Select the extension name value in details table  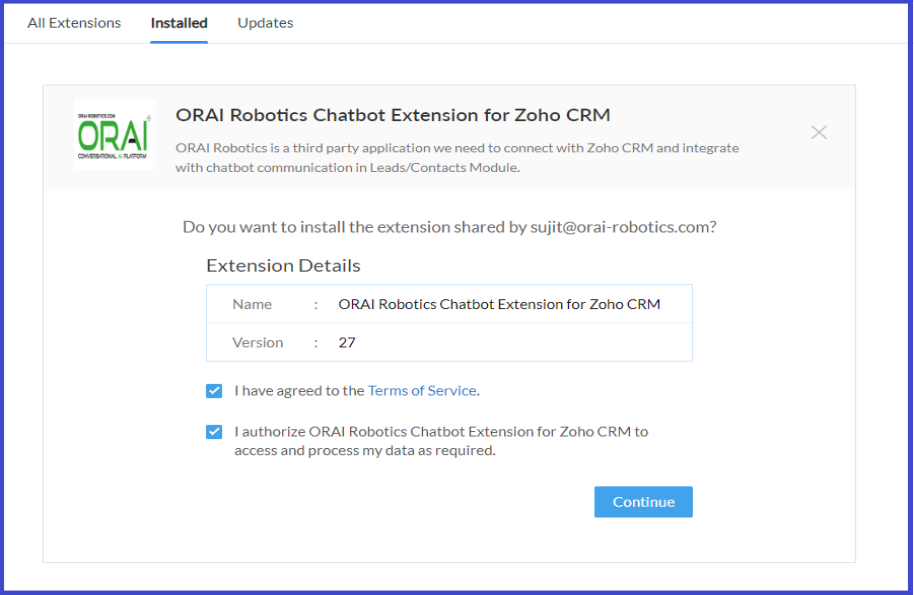point(499,304)
